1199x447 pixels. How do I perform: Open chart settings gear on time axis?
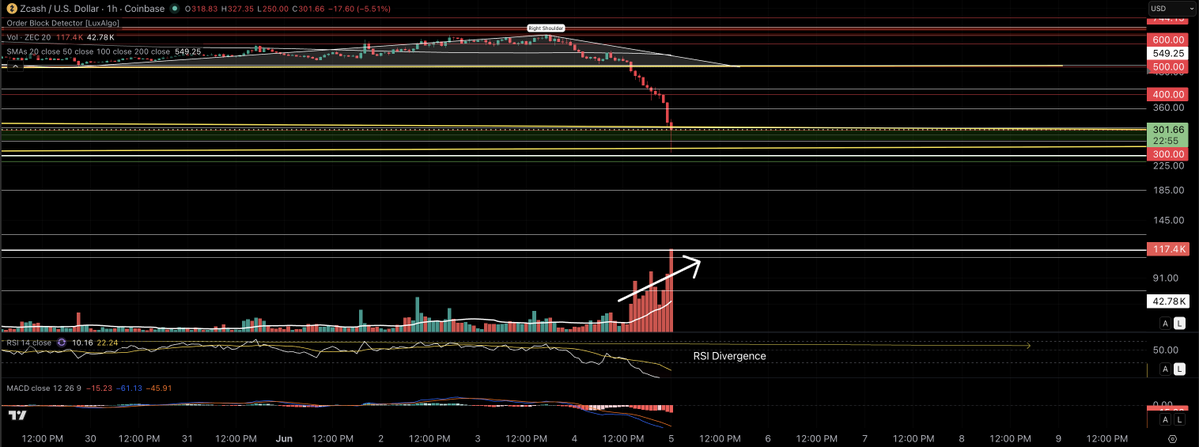(x=1172, y=439)
